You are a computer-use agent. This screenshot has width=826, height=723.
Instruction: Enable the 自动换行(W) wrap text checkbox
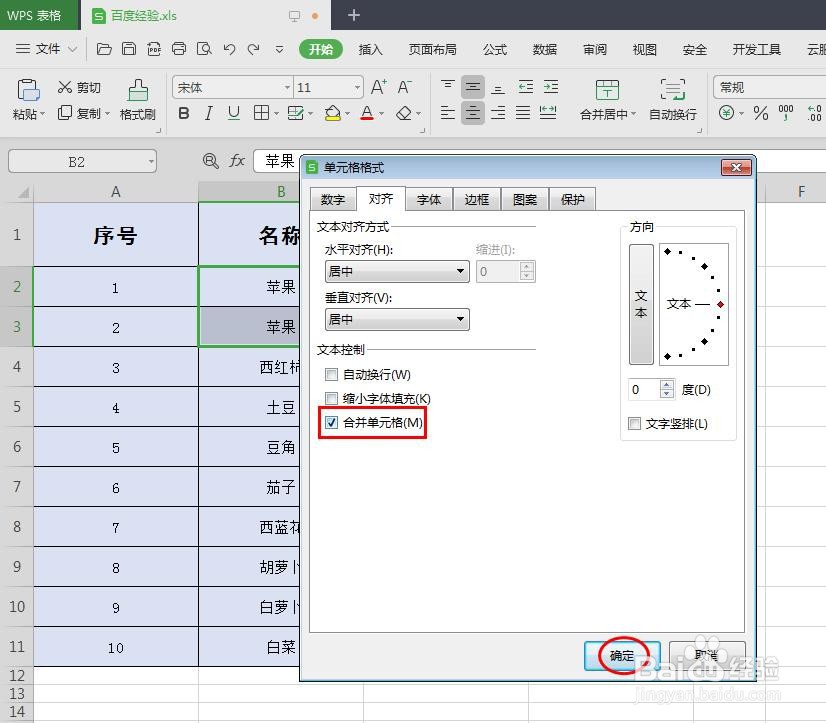click(331, 375)
